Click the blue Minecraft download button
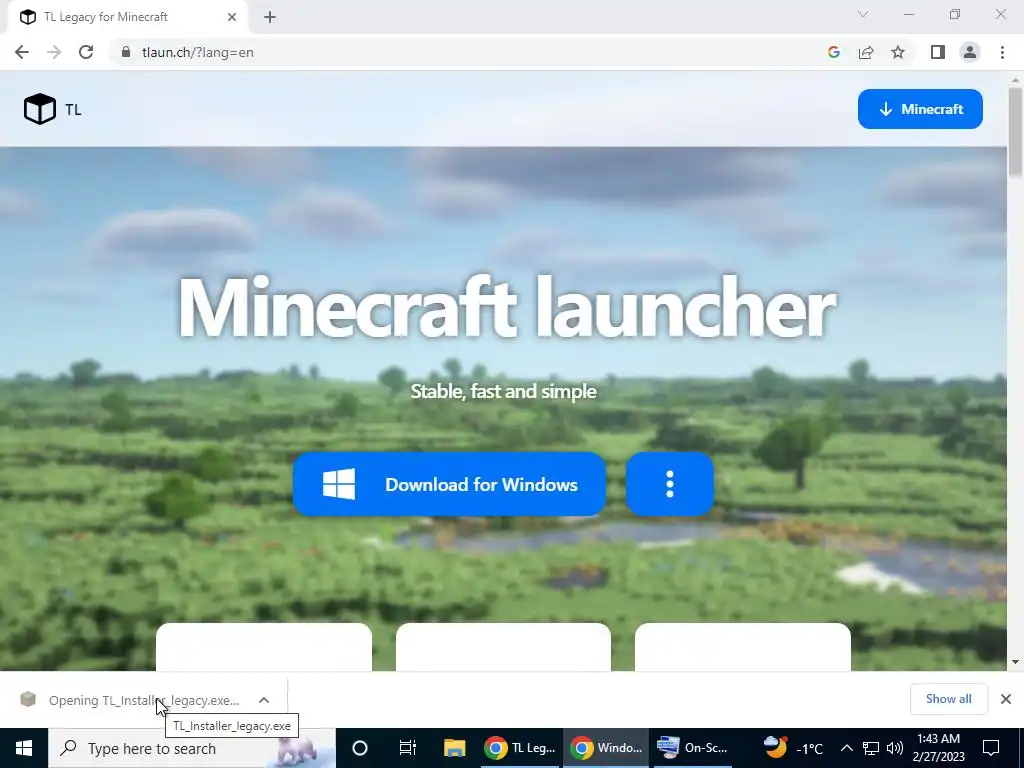 pyautogui.click(x=920, y=109)
